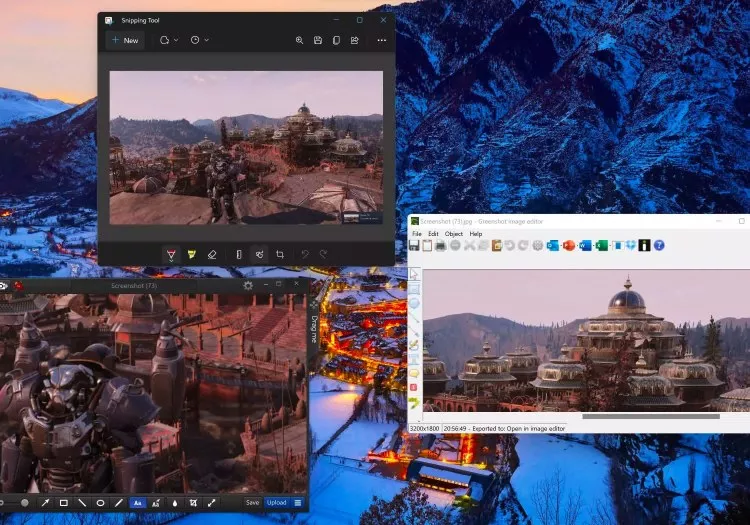Click the color drop icon in Lightshot toolbar

[x=174, y=502]
